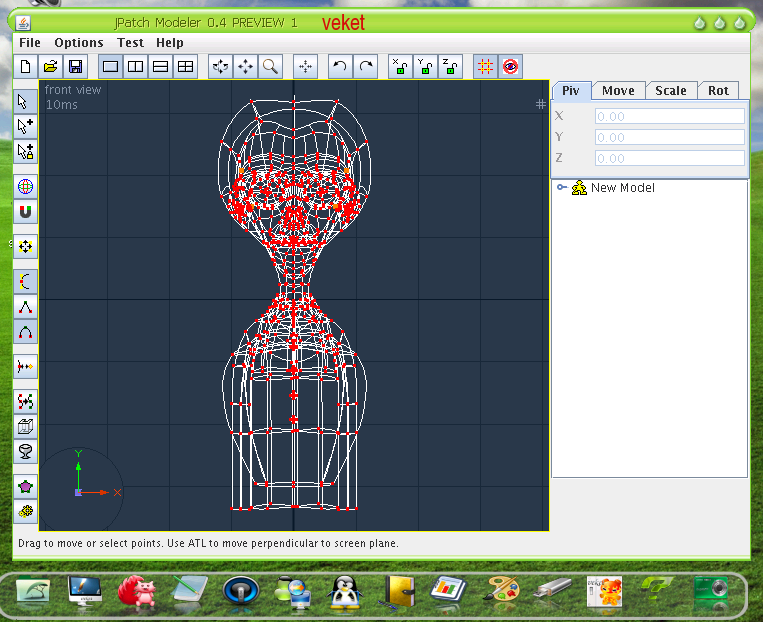Select the add point tool
Image resolution: width=763 pixels, height=622 pixels.
(x=25, y=127)
